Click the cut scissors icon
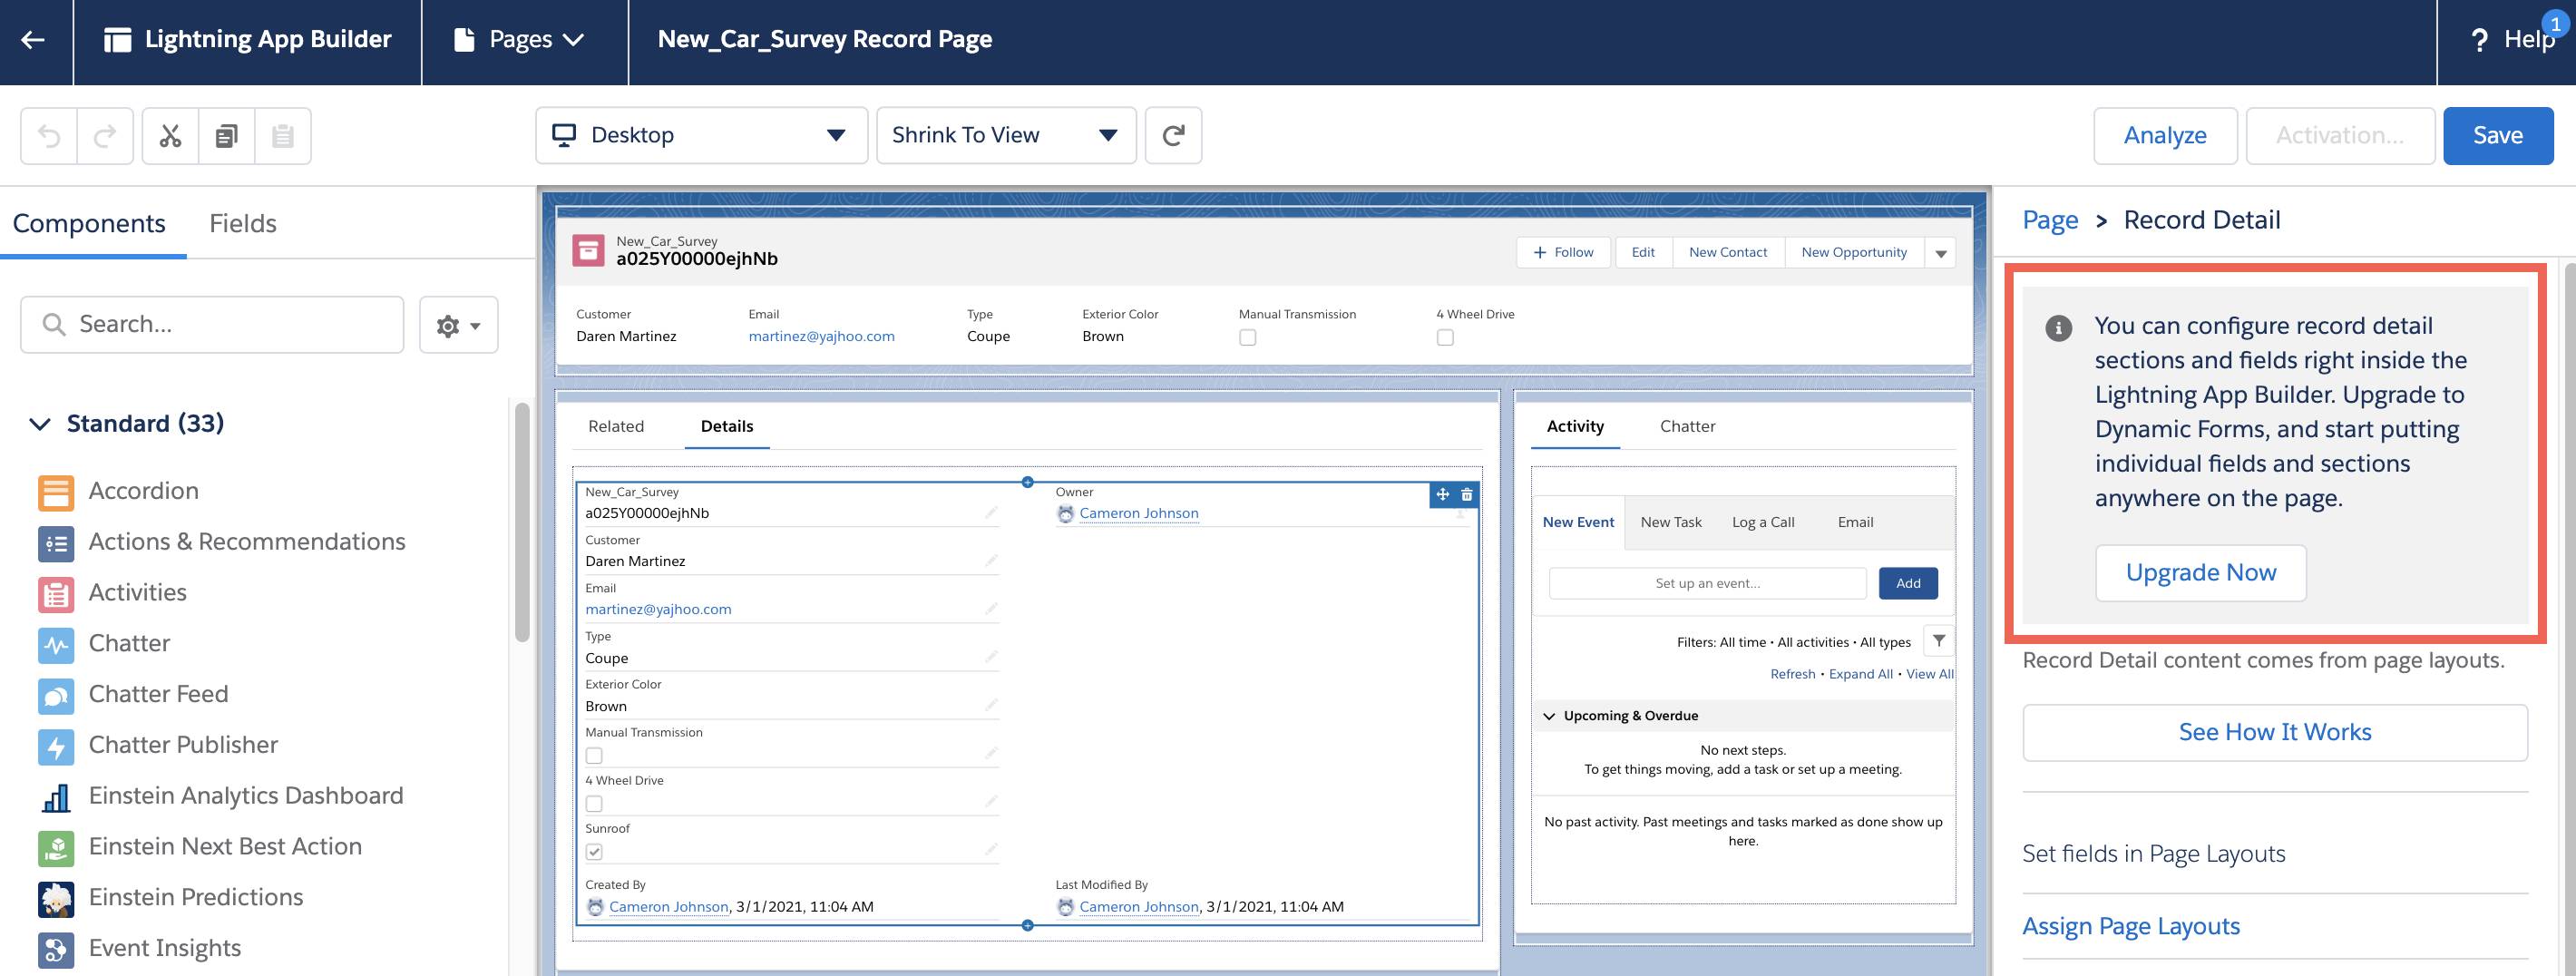This screenshot has height=976, width=2576. [170, 135]
